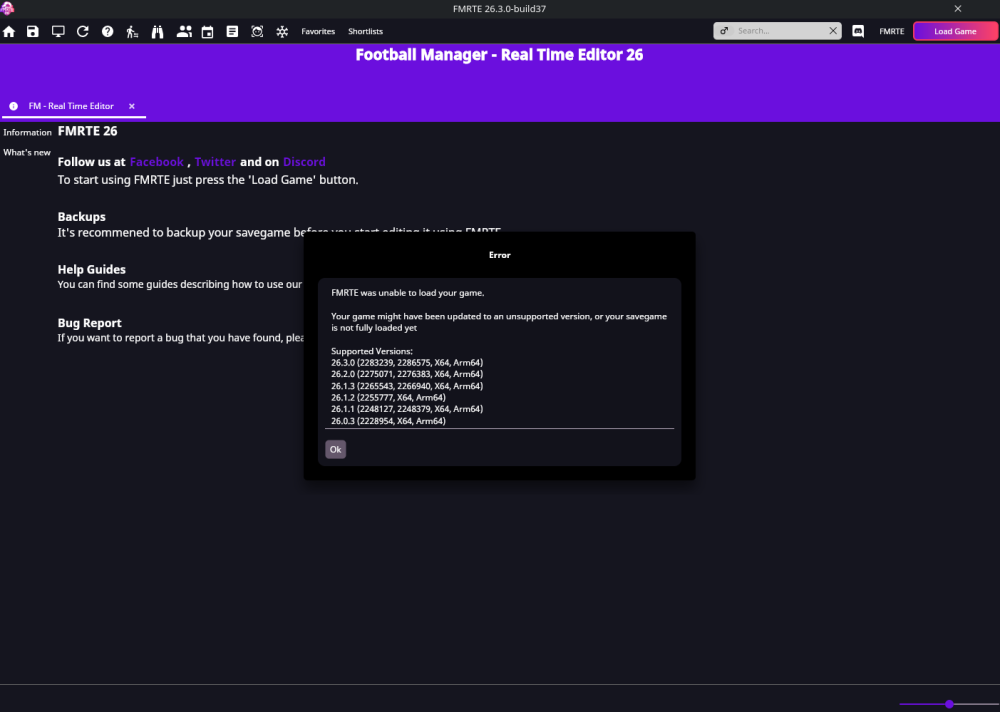Switch to the Information section
This screenshot has height=712, width=1000.
pyautogui.click(x=27, y=132)
